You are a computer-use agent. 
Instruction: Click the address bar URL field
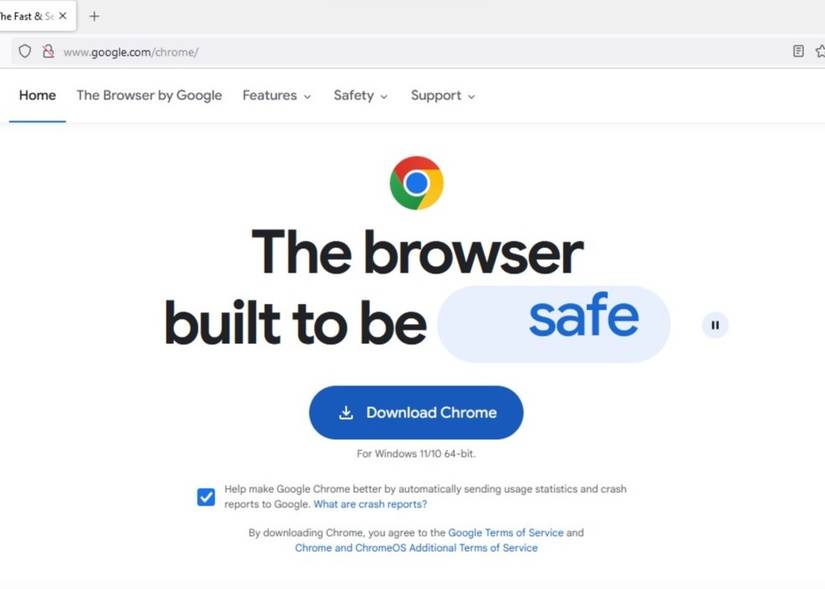[x=421, y=52]
